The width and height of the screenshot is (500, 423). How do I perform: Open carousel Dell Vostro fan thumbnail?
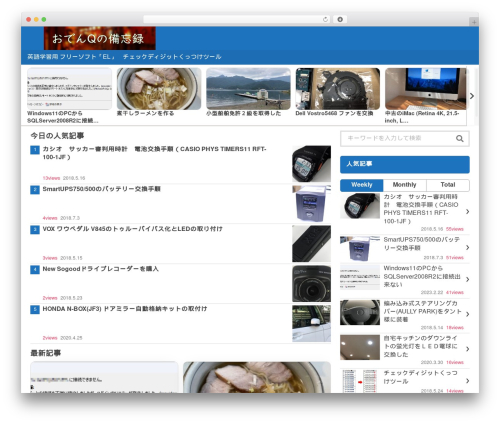(338, 89)
